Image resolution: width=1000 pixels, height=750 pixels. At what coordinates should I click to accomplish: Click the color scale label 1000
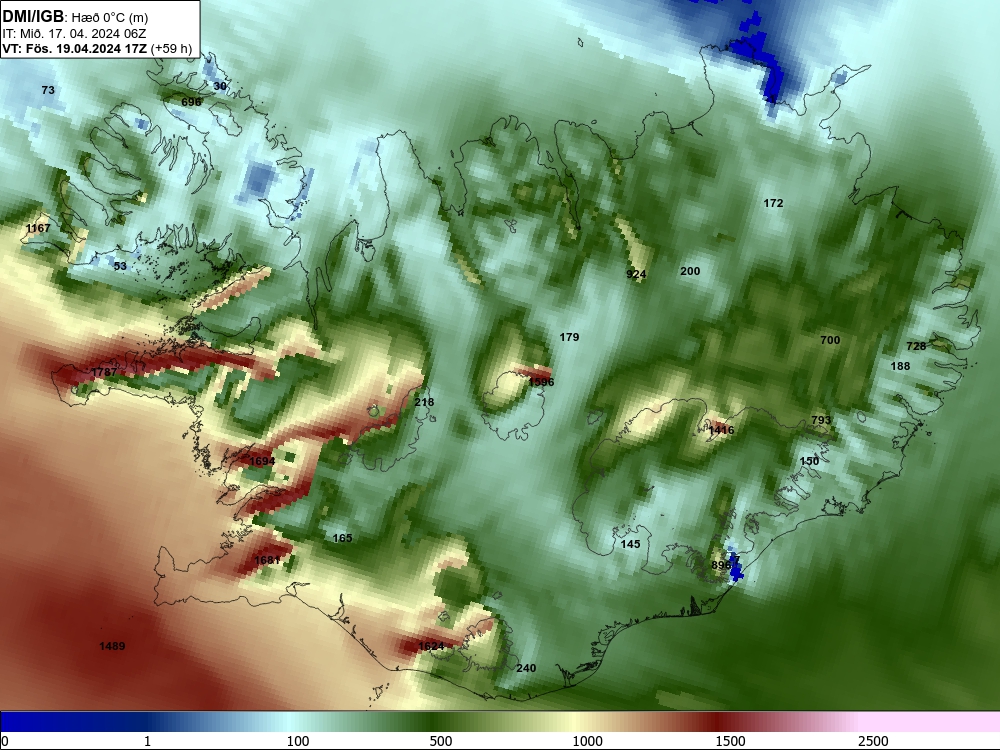point(587,741)
